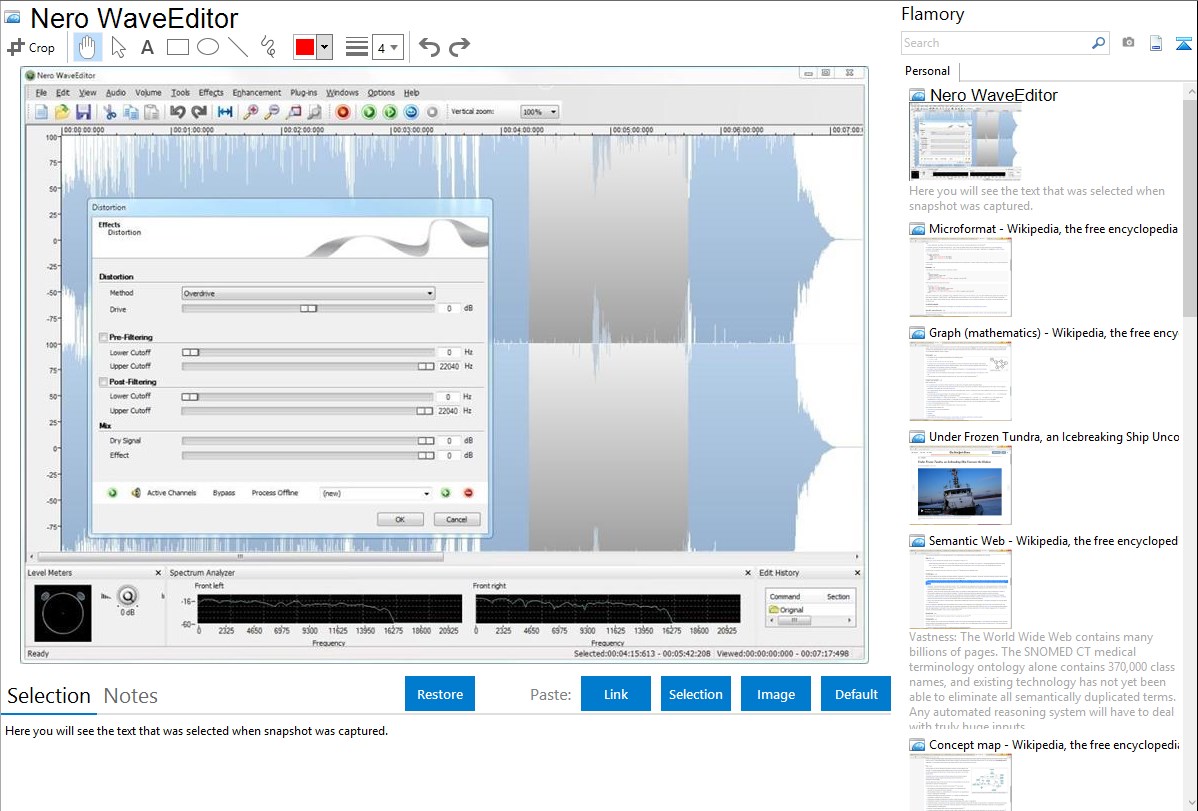Click the red record button
The width and height of the screenshot is (1198, 811).
pyautogui.click(x=343, y=112)
